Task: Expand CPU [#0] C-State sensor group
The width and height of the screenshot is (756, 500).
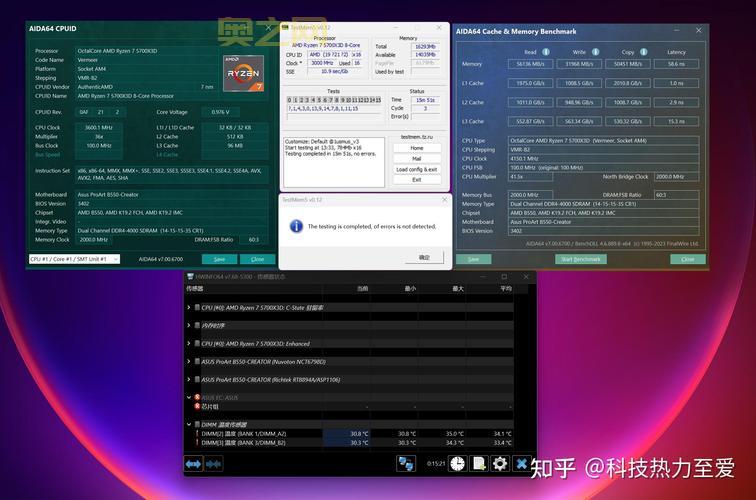Action: (x=189, y=307)
